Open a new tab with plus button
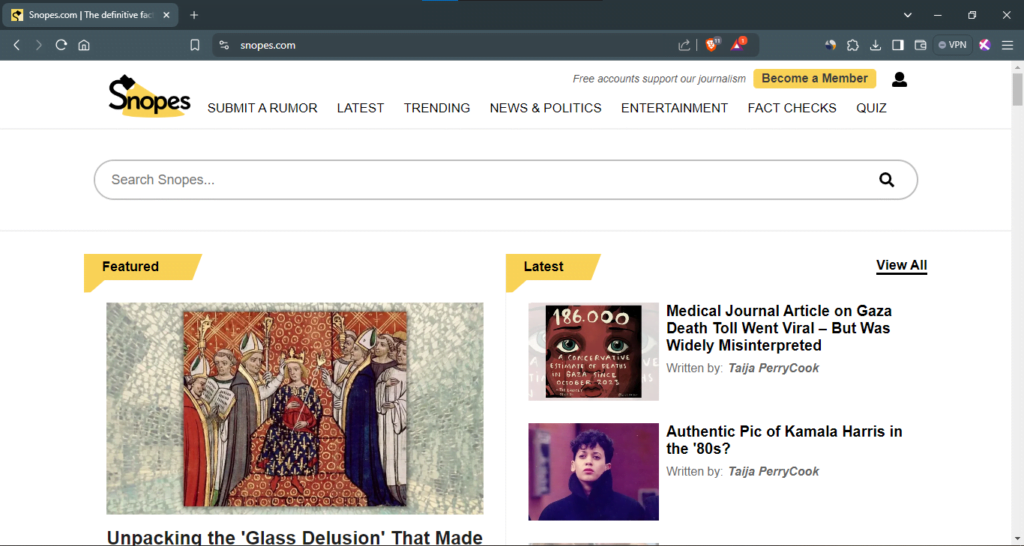 pos(194,15)
